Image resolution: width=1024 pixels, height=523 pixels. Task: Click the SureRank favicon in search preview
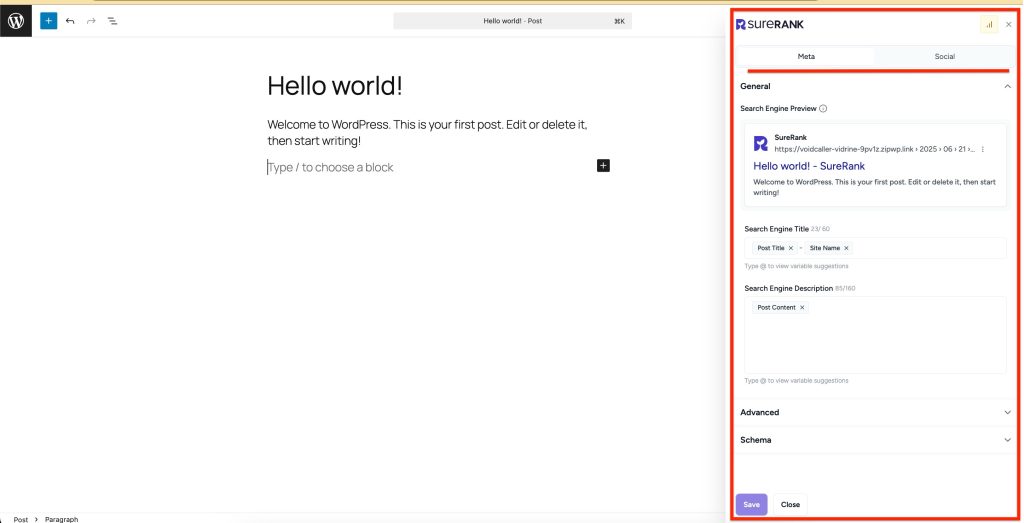tap(761, 144)
